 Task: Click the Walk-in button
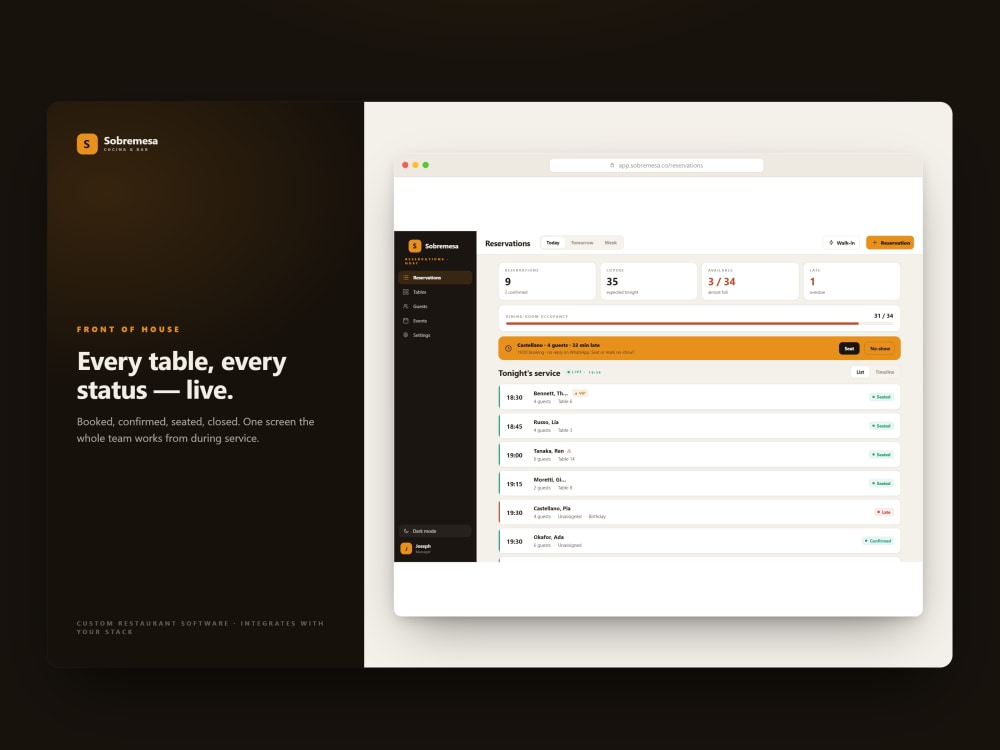tap(841, 243)
